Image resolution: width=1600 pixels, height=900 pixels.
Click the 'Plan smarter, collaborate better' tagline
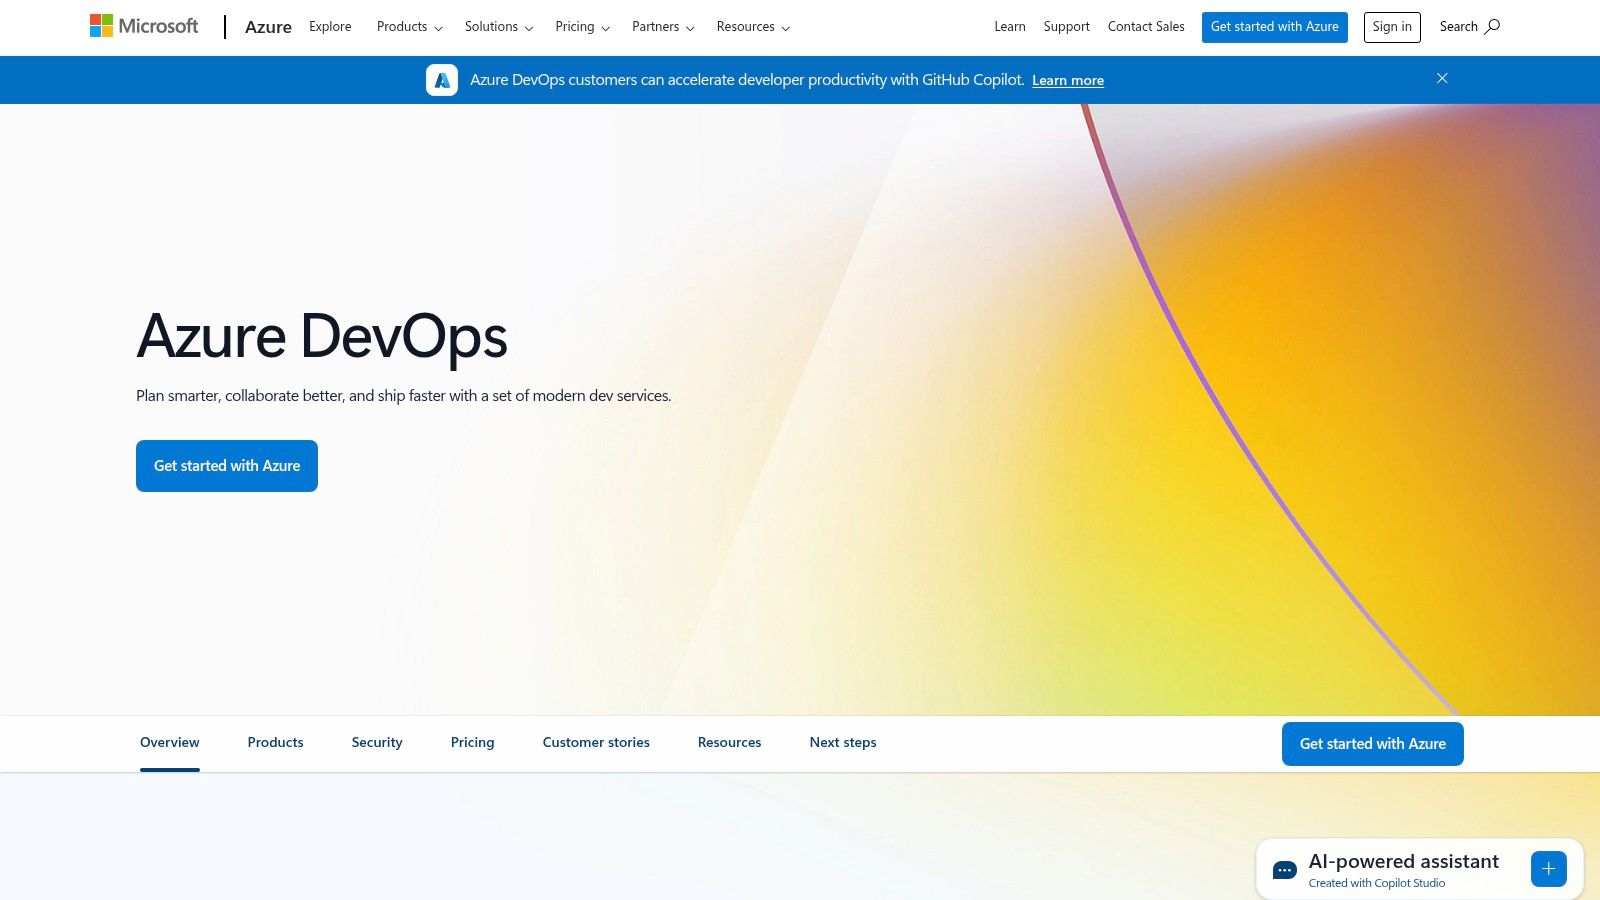[x=403, y=396]
